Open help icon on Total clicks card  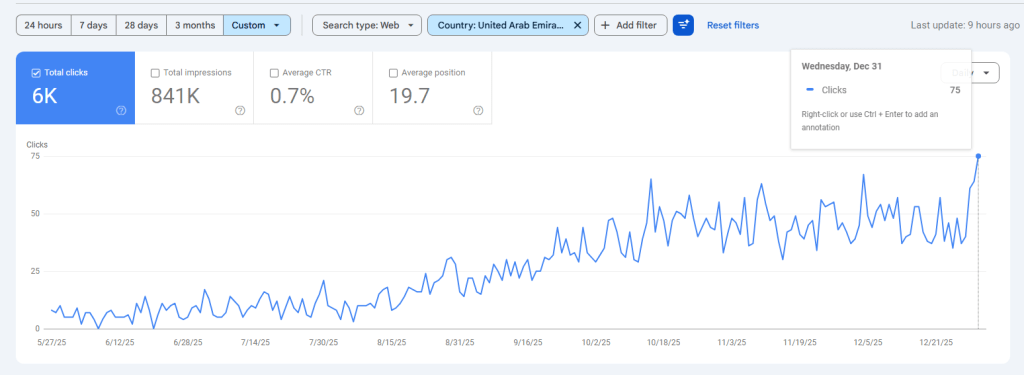tap(121, 110)
